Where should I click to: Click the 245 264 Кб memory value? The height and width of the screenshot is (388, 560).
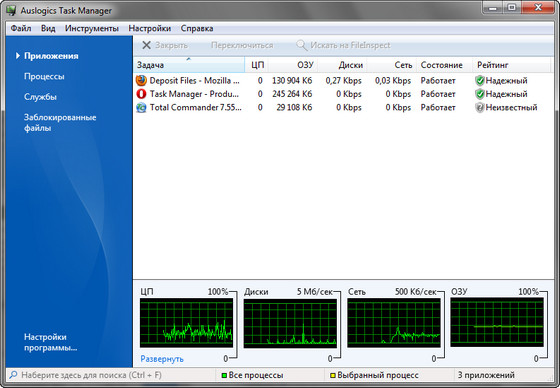pyautogui.click(x=292, y=94)
